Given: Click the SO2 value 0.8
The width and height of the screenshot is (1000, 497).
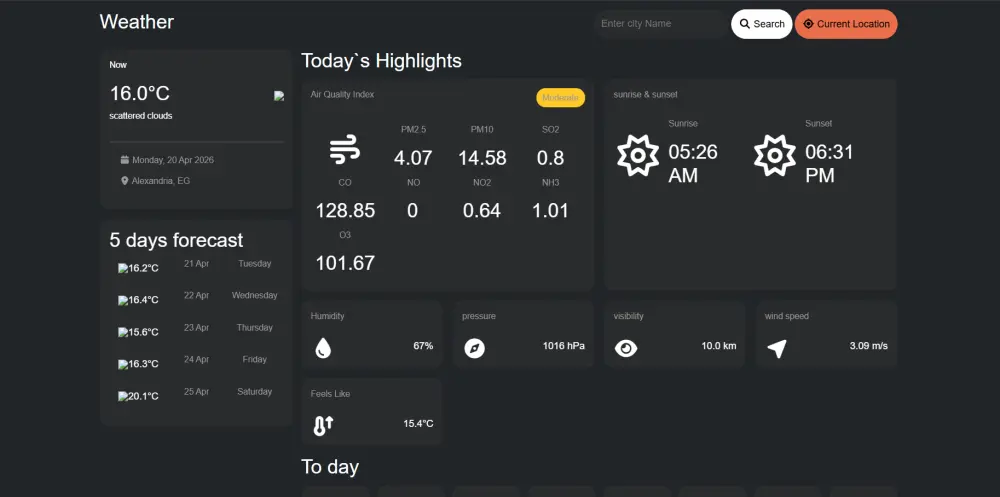Looking at the screenshot, I should tap(550, 158).
